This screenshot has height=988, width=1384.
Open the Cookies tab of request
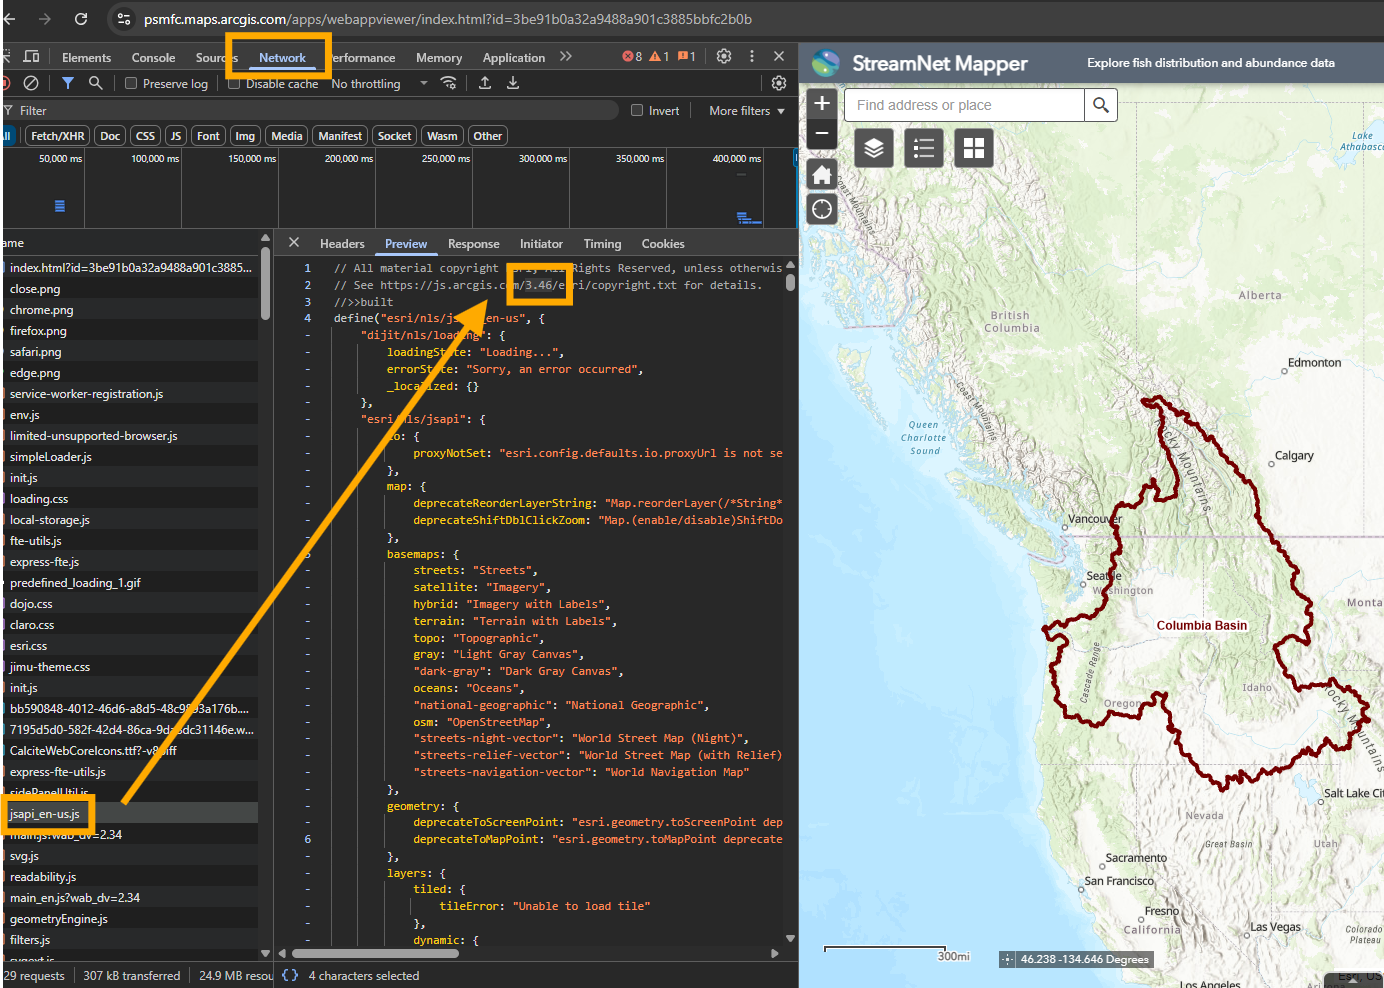[663, 243]
